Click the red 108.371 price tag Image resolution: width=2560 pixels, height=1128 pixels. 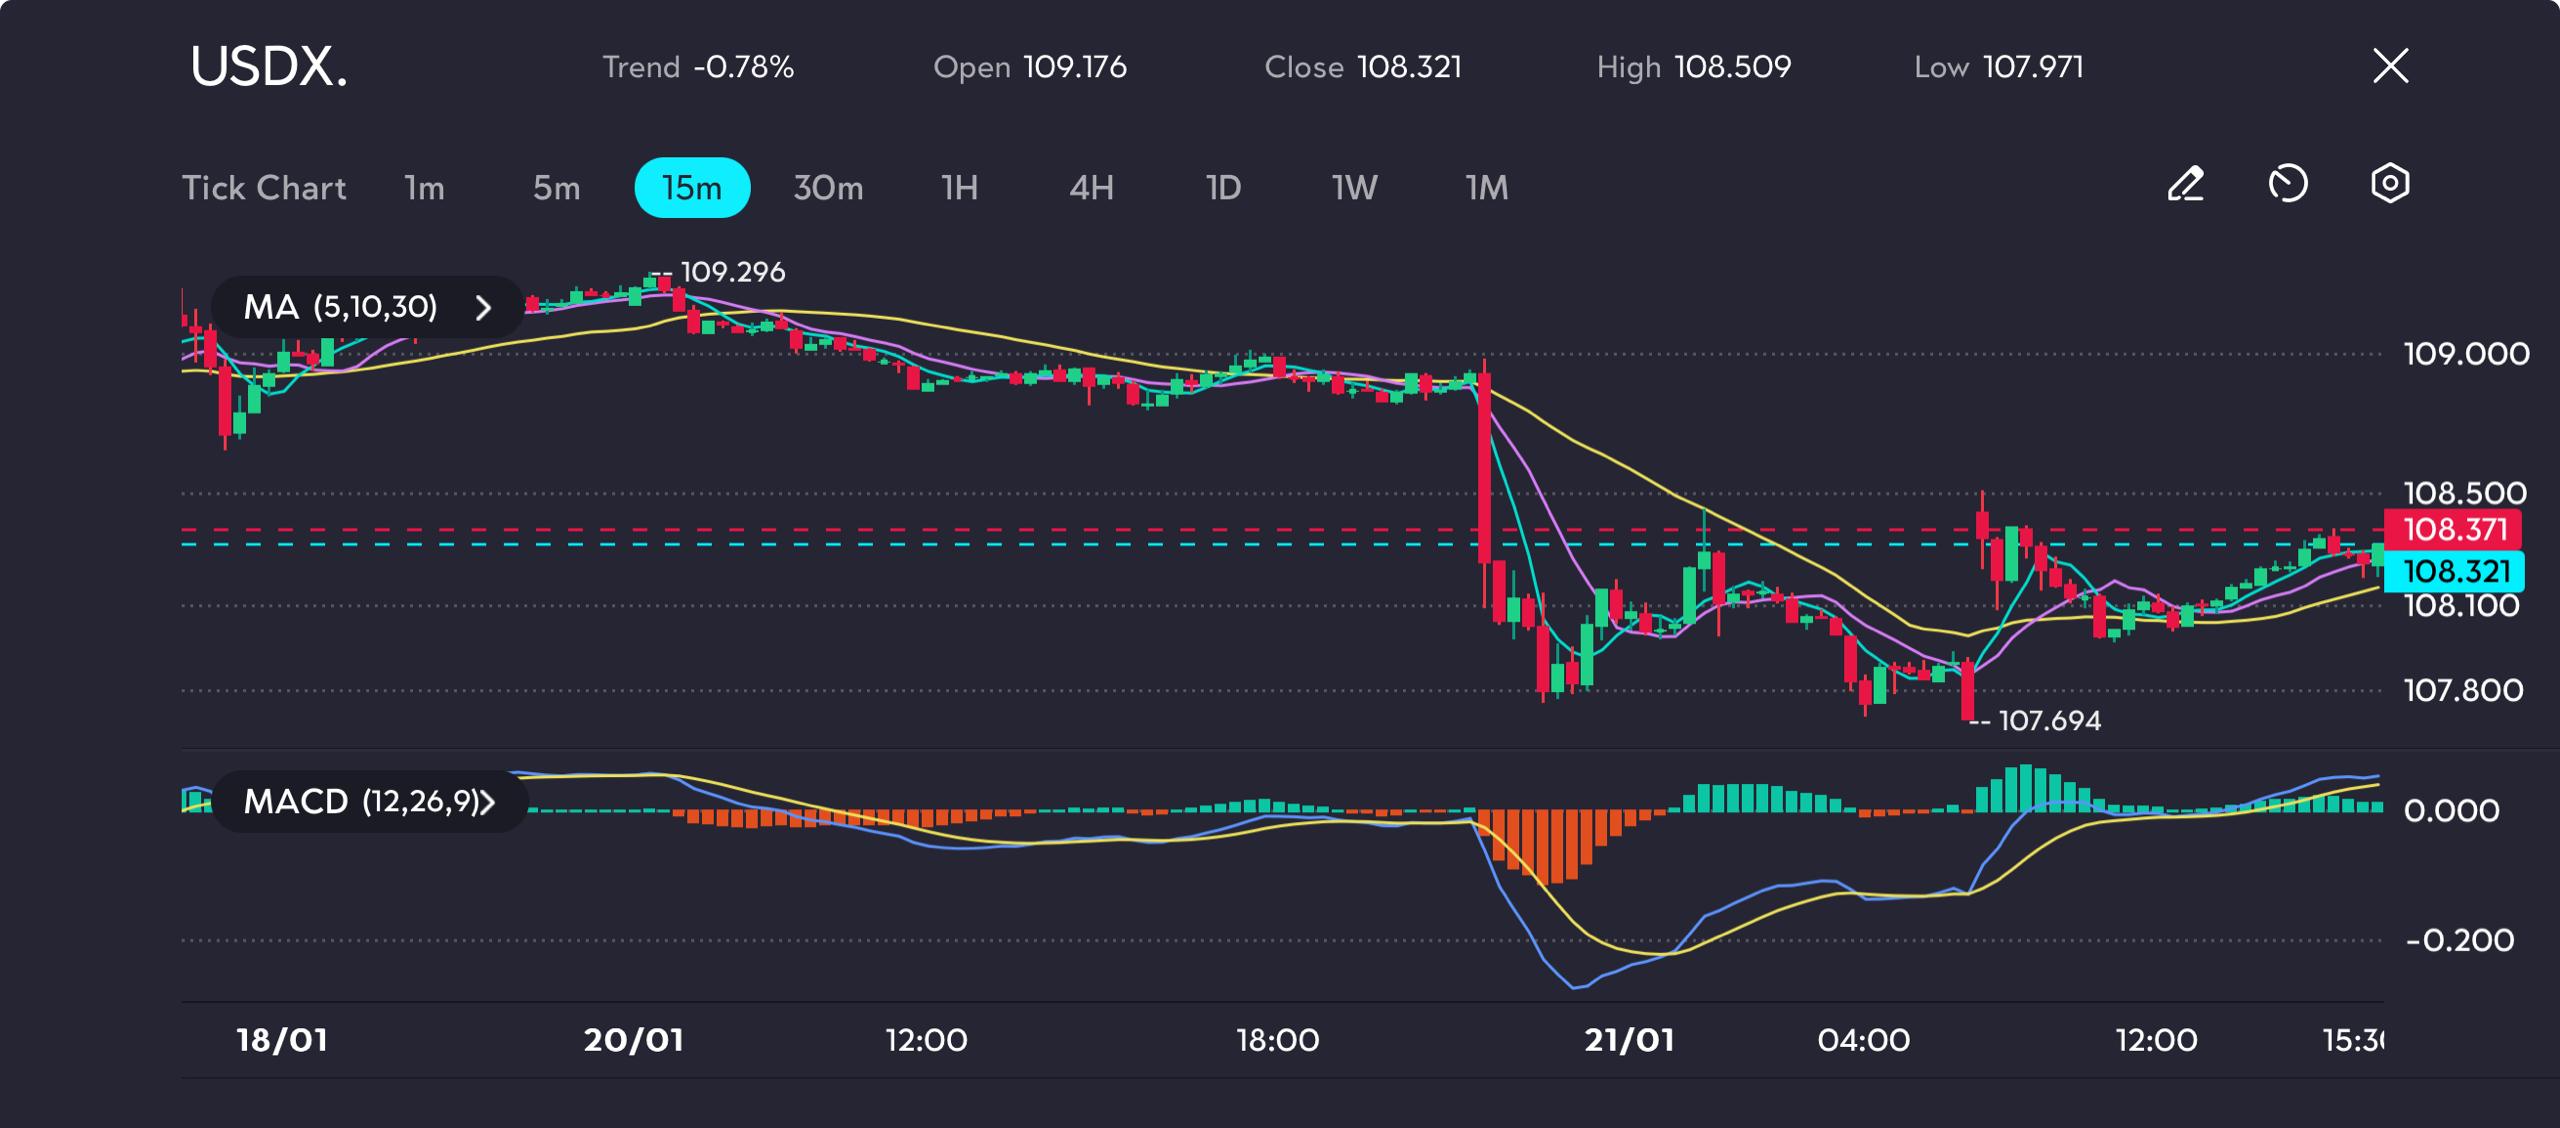2453,529
